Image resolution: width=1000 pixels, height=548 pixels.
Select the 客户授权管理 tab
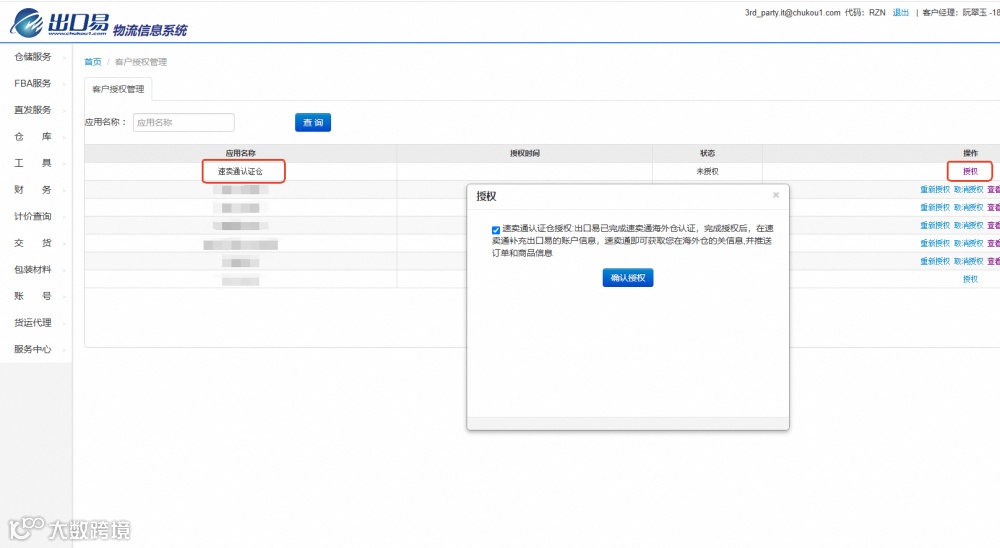click(118, 89)
